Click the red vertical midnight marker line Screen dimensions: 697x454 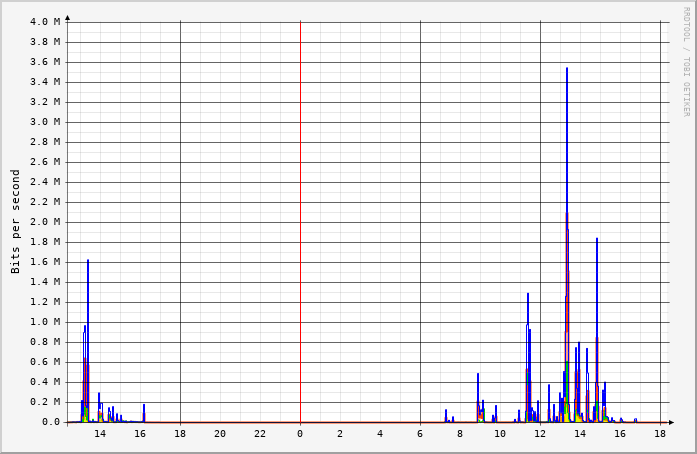pos(300,221)
